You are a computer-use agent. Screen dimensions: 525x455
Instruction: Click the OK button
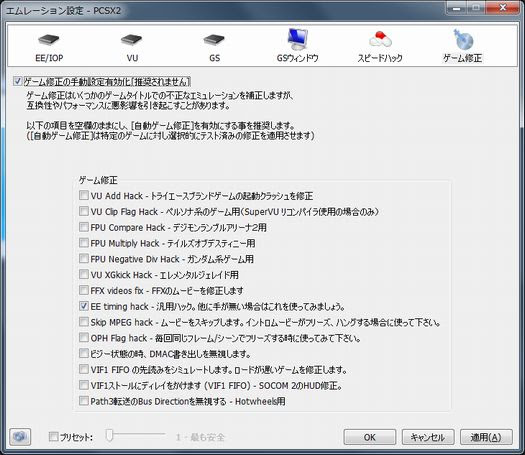[370, 437]
